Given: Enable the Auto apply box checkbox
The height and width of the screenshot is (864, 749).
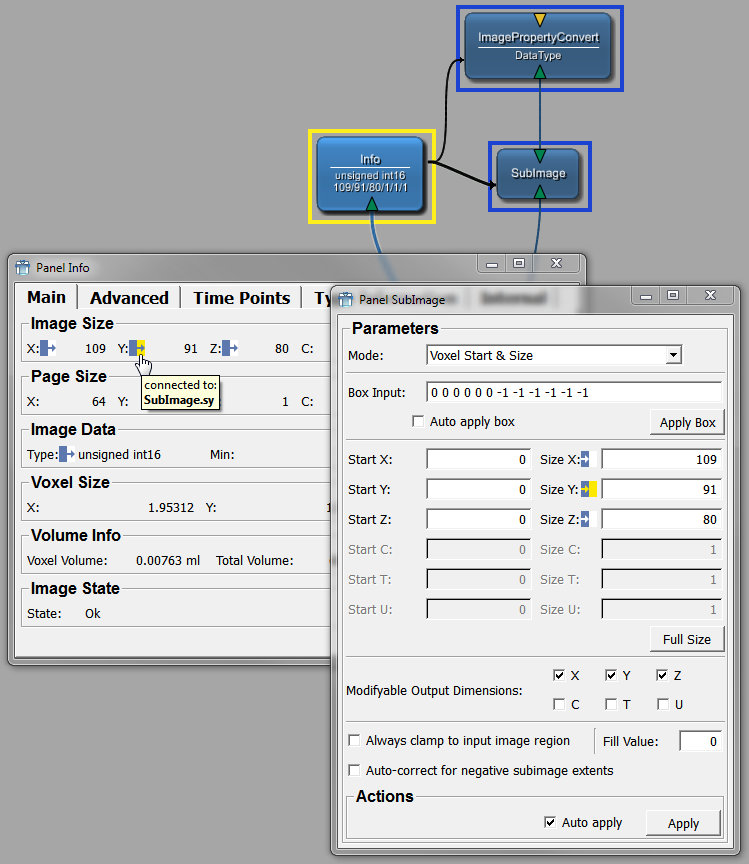Looking at the screenshot, I should [x=418, y=422].
